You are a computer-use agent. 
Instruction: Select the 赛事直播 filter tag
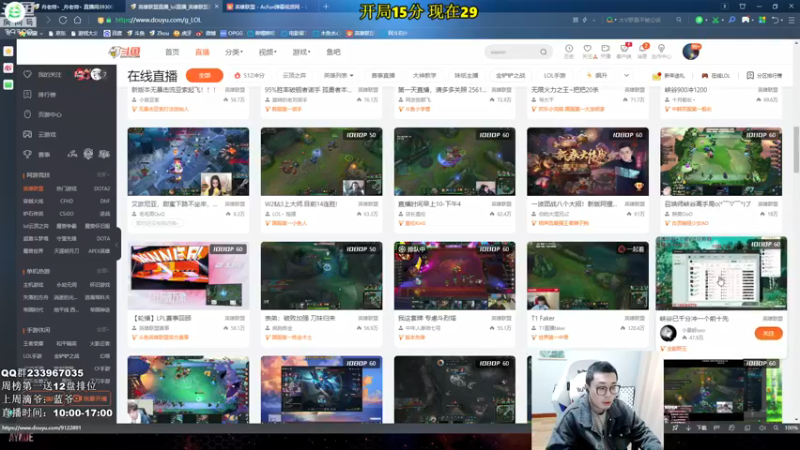pos(383,76)
